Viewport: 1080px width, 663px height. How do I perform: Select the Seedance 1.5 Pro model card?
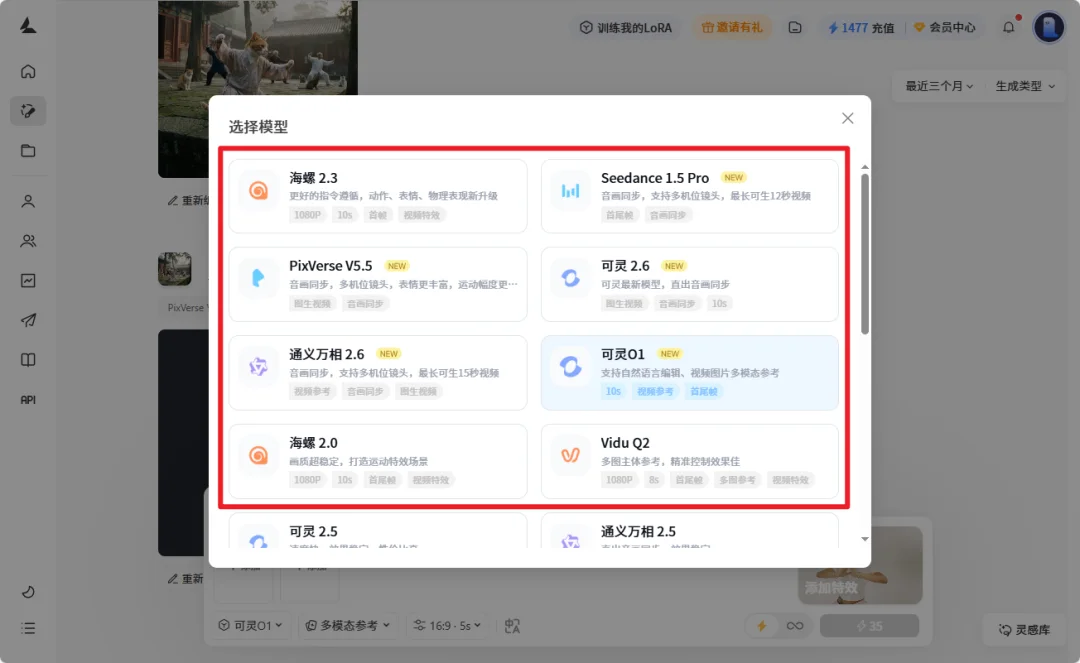(x=688, y=194)
